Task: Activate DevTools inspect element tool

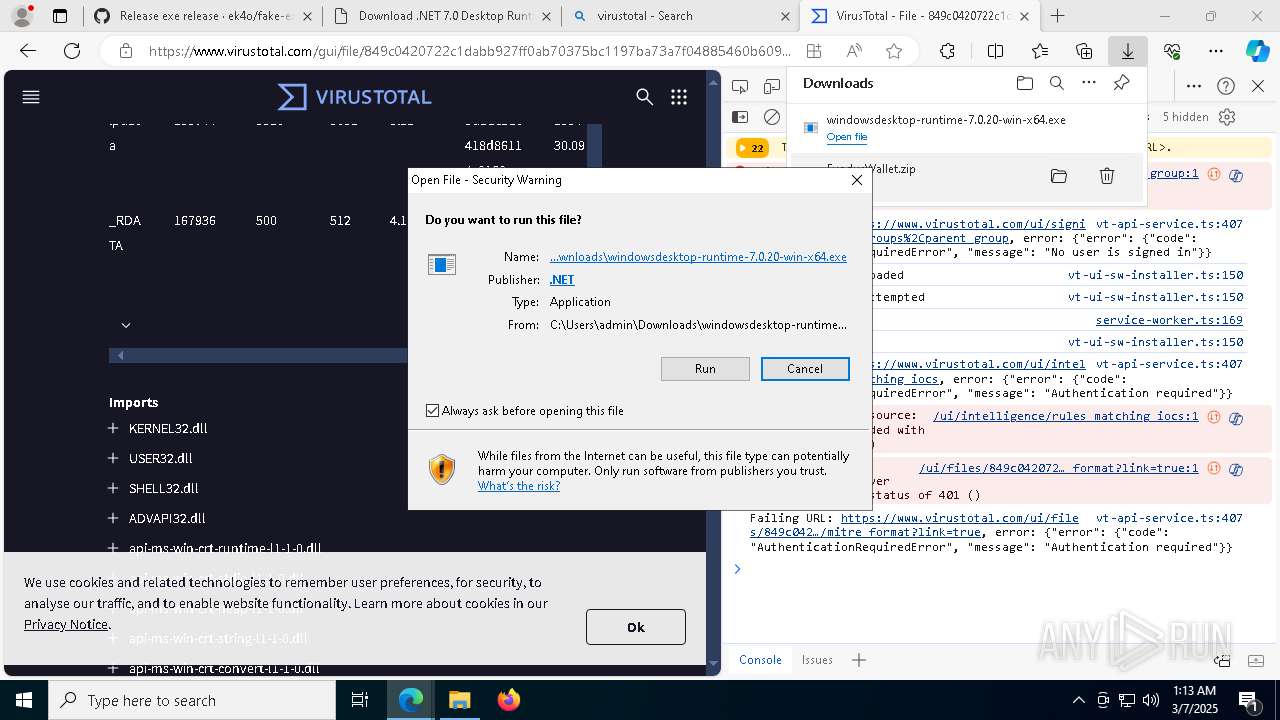Action: click(x=740, y=87)
